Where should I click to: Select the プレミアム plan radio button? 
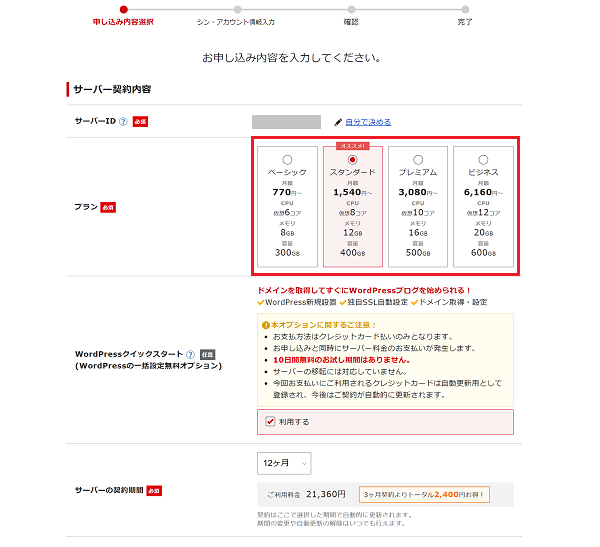pos(418,160)
